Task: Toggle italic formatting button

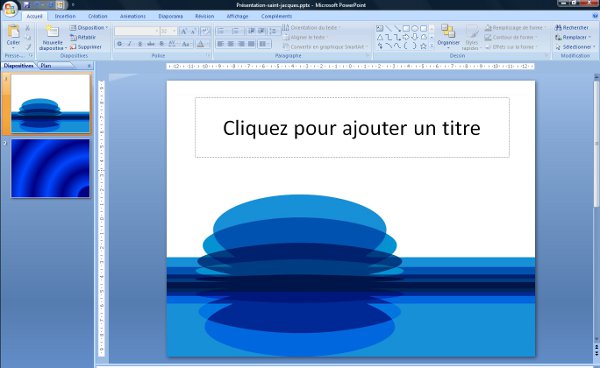Action: point(129,44)
